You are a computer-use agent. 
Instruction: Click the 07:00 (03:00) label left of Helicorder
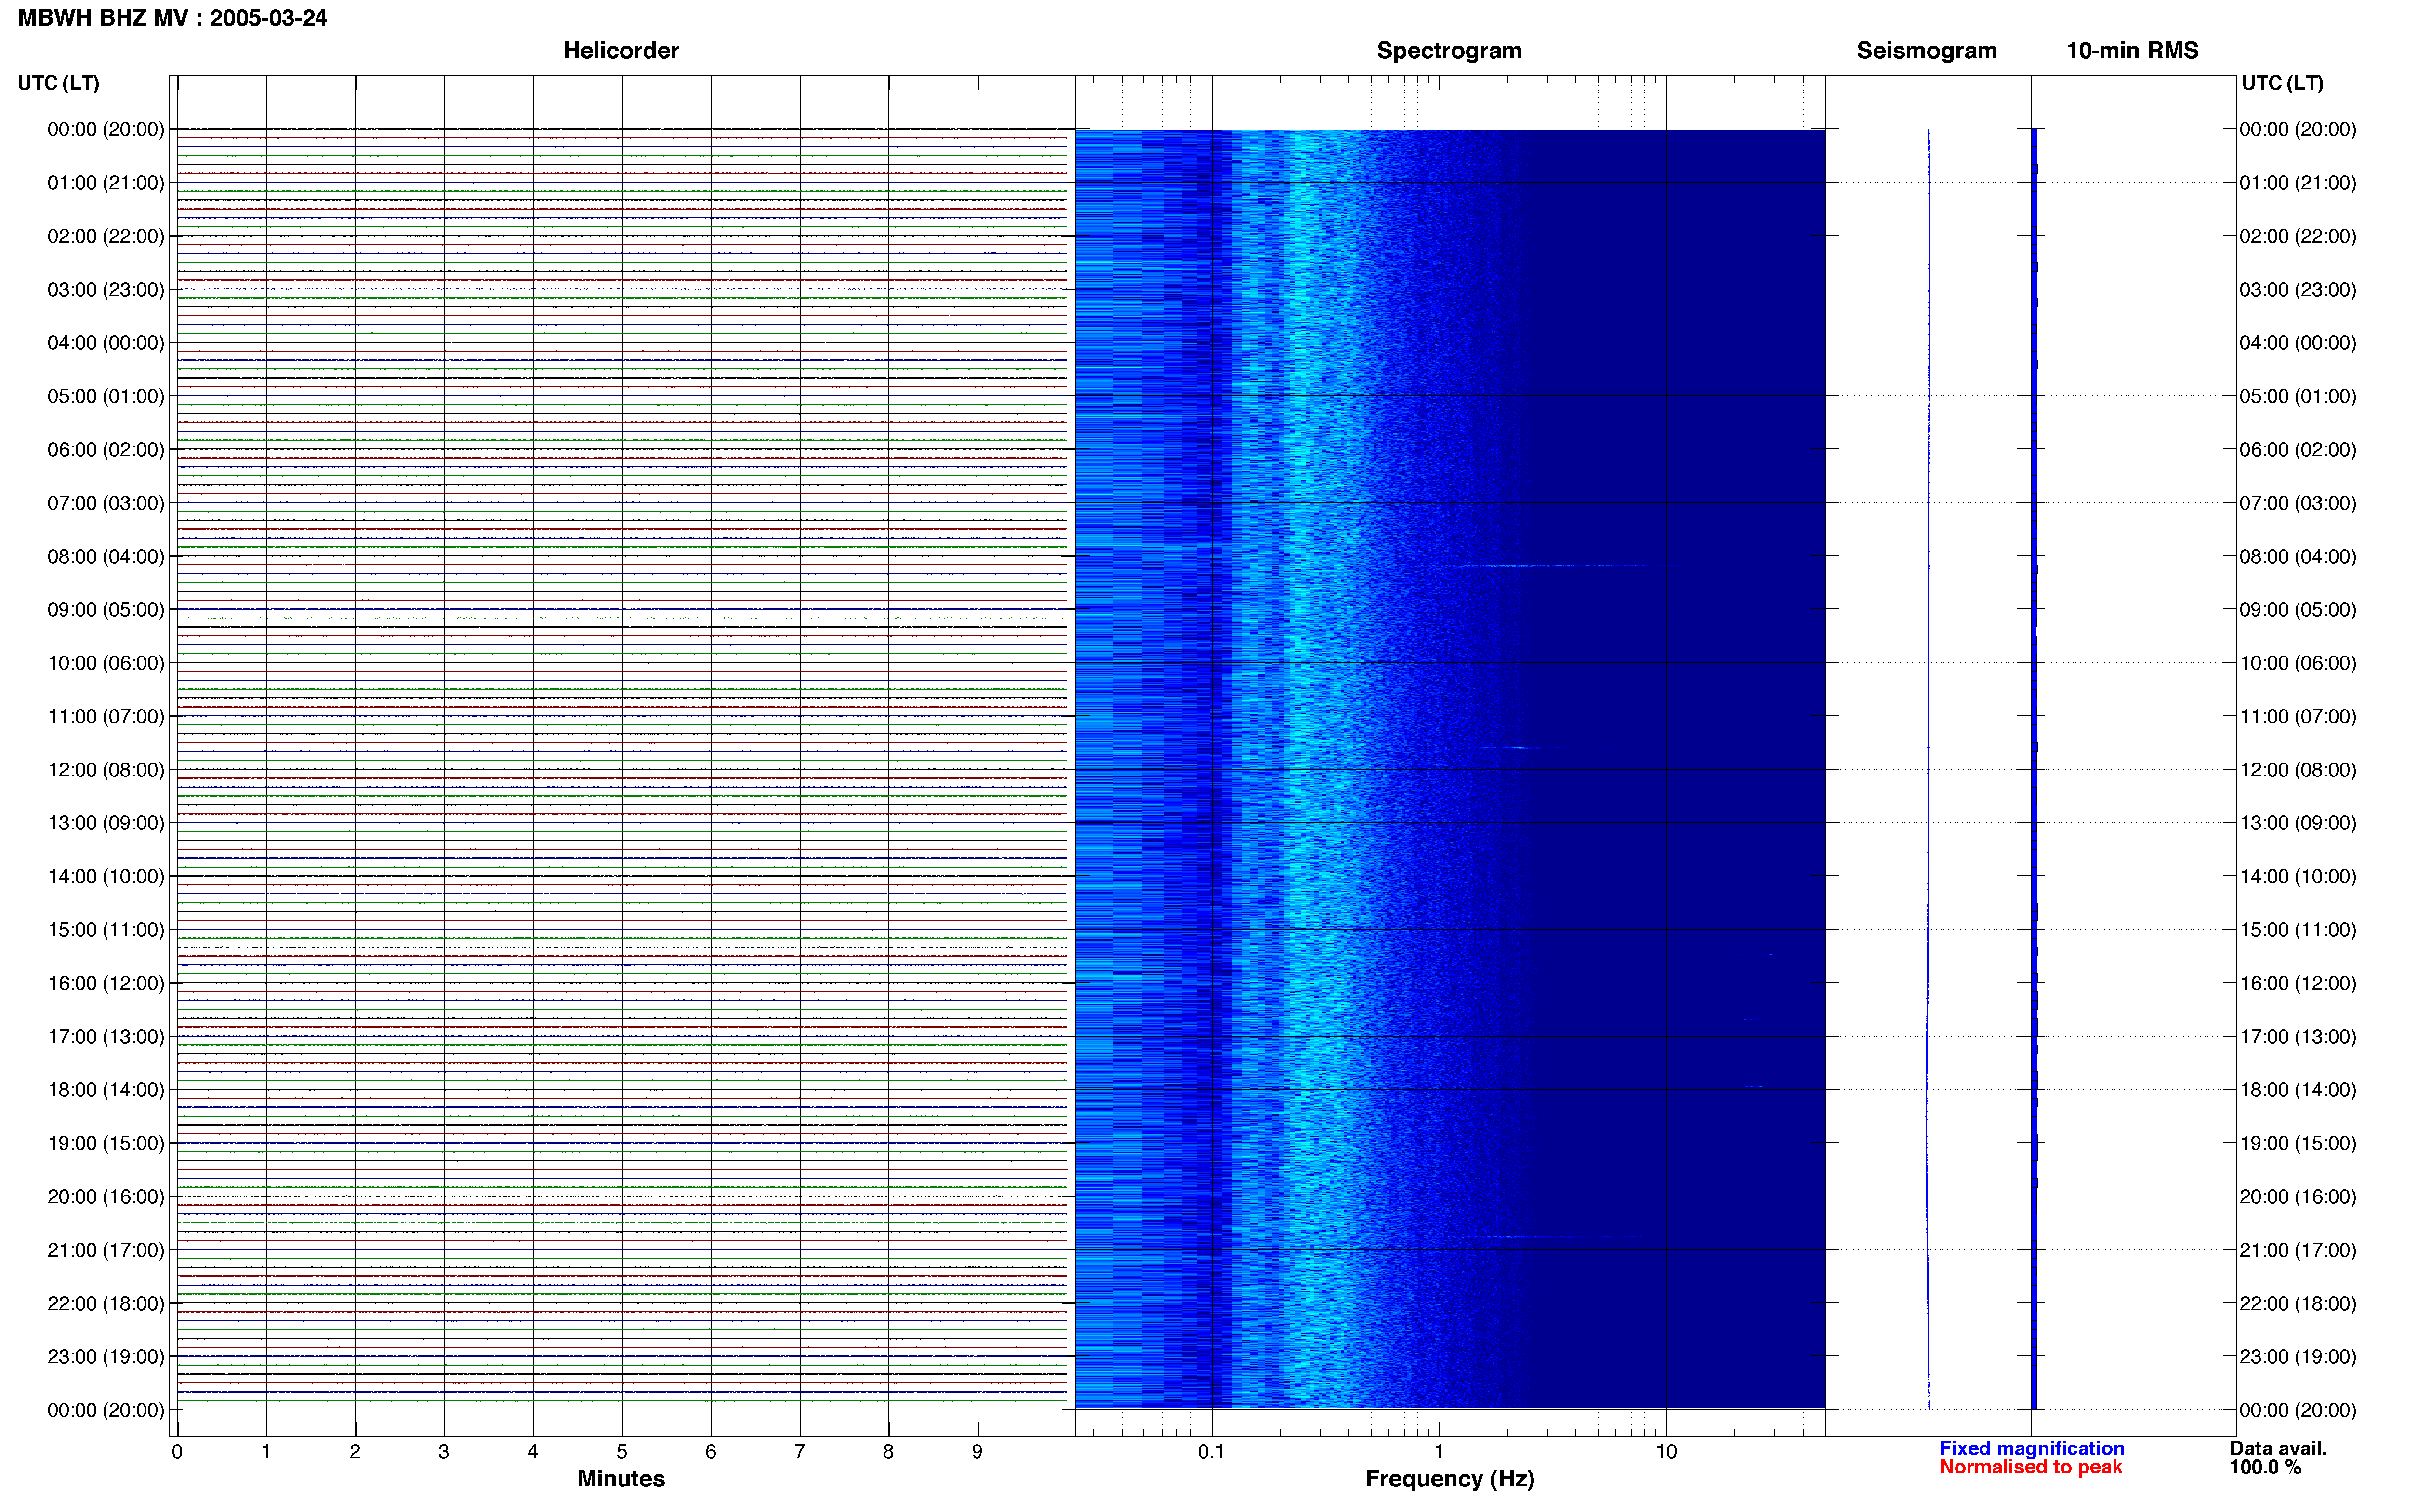(x=106, y=503)
